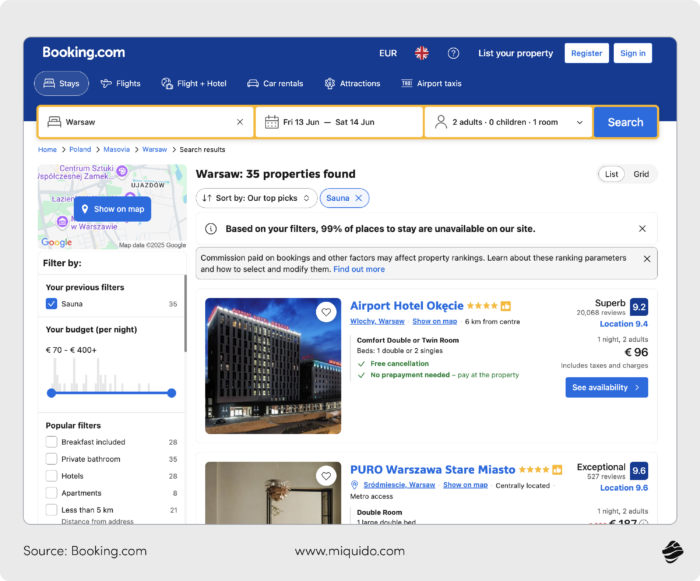Click the Warsaw destination input field
Viewport: 700px width, 581px height.
[146, 122]
